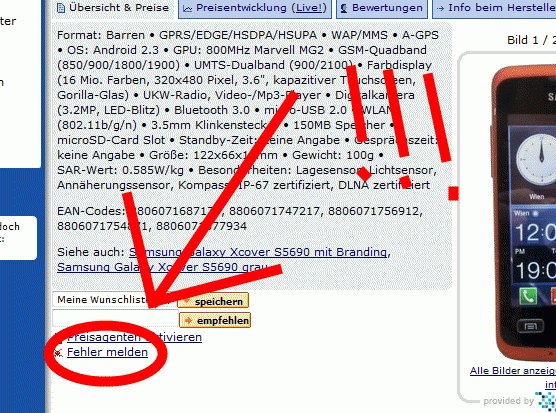The width and height of the screenshot is (556, 413).
Task: Click the empty recommend input field
Action: point(115,318)
